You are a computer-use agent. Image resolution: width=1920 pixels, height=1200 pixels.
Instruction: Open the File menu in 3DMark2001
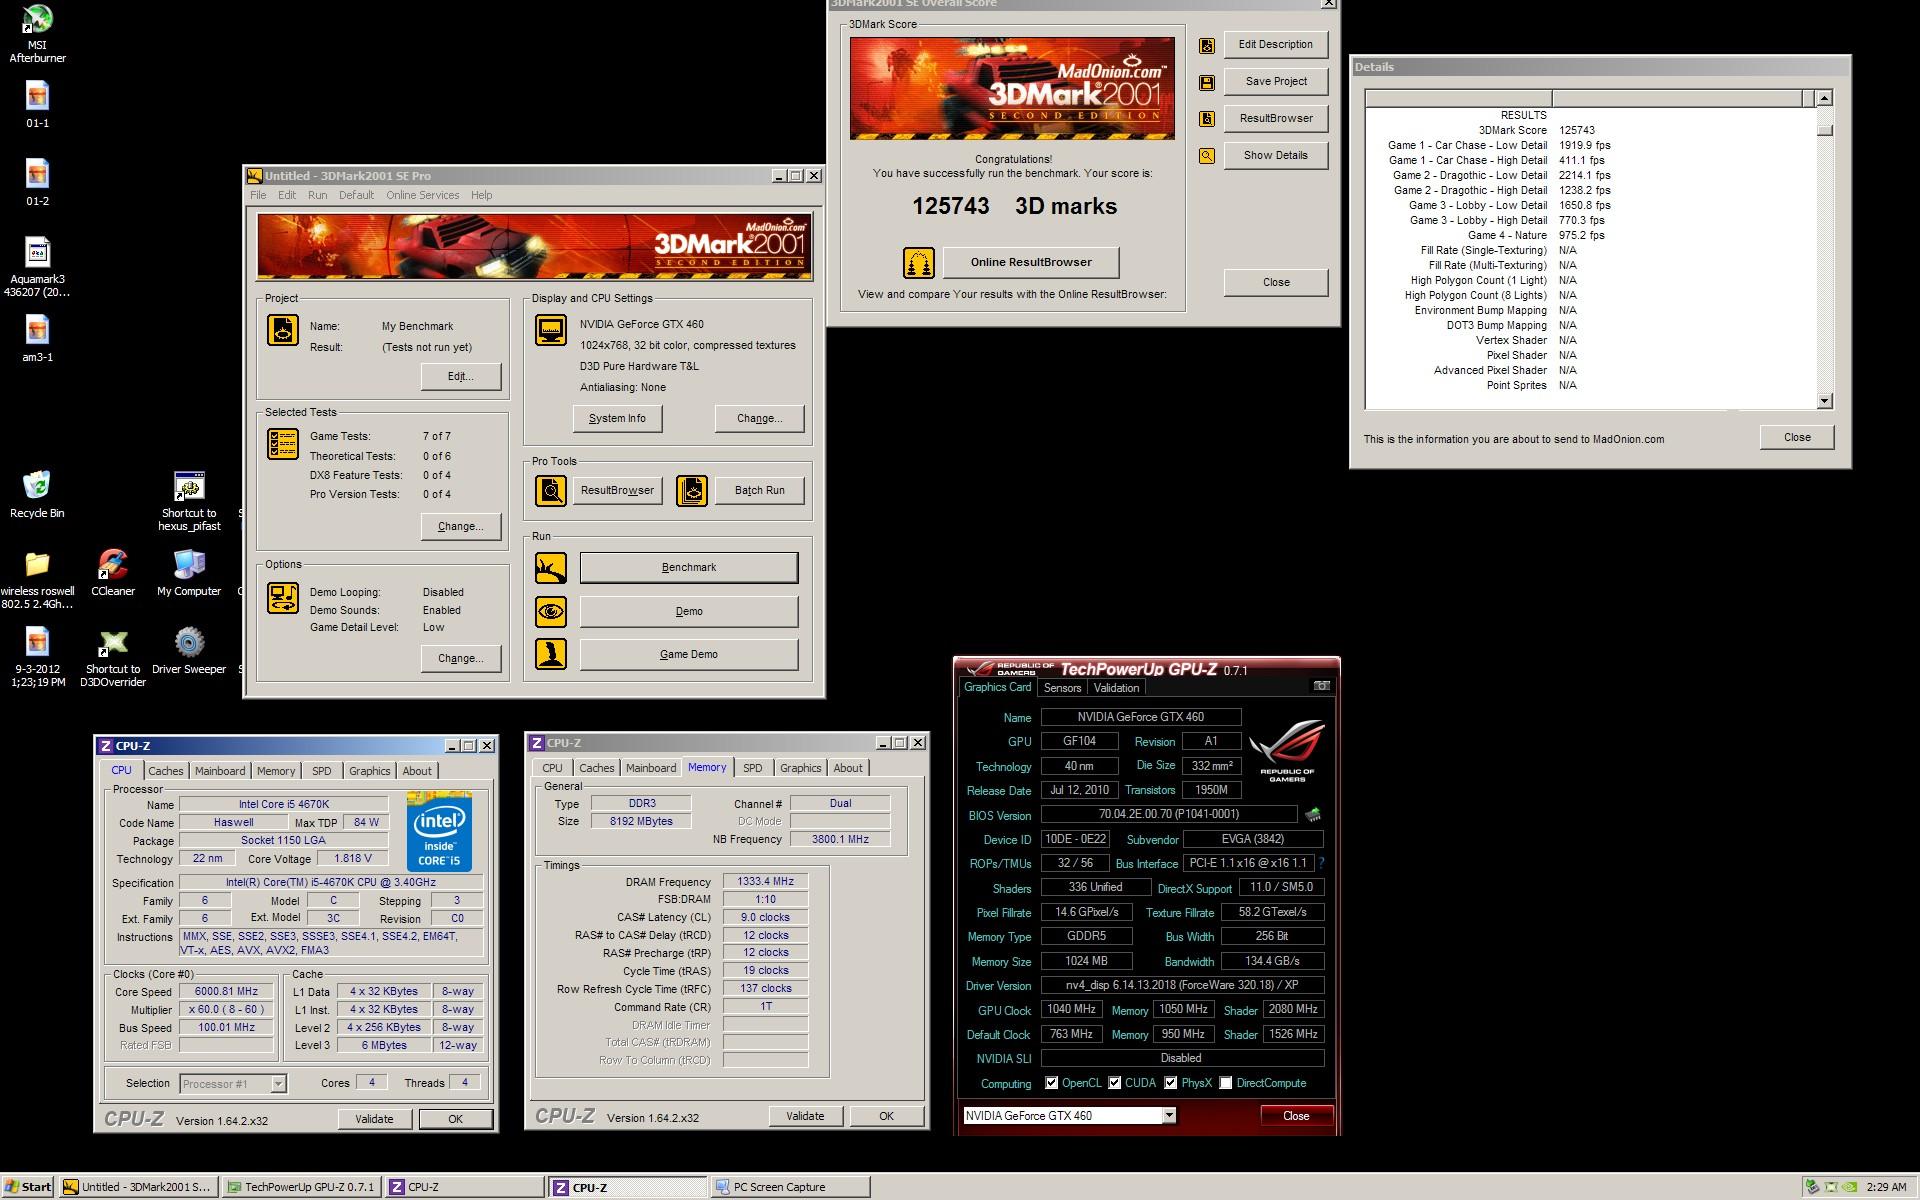[x=258, y=195]
